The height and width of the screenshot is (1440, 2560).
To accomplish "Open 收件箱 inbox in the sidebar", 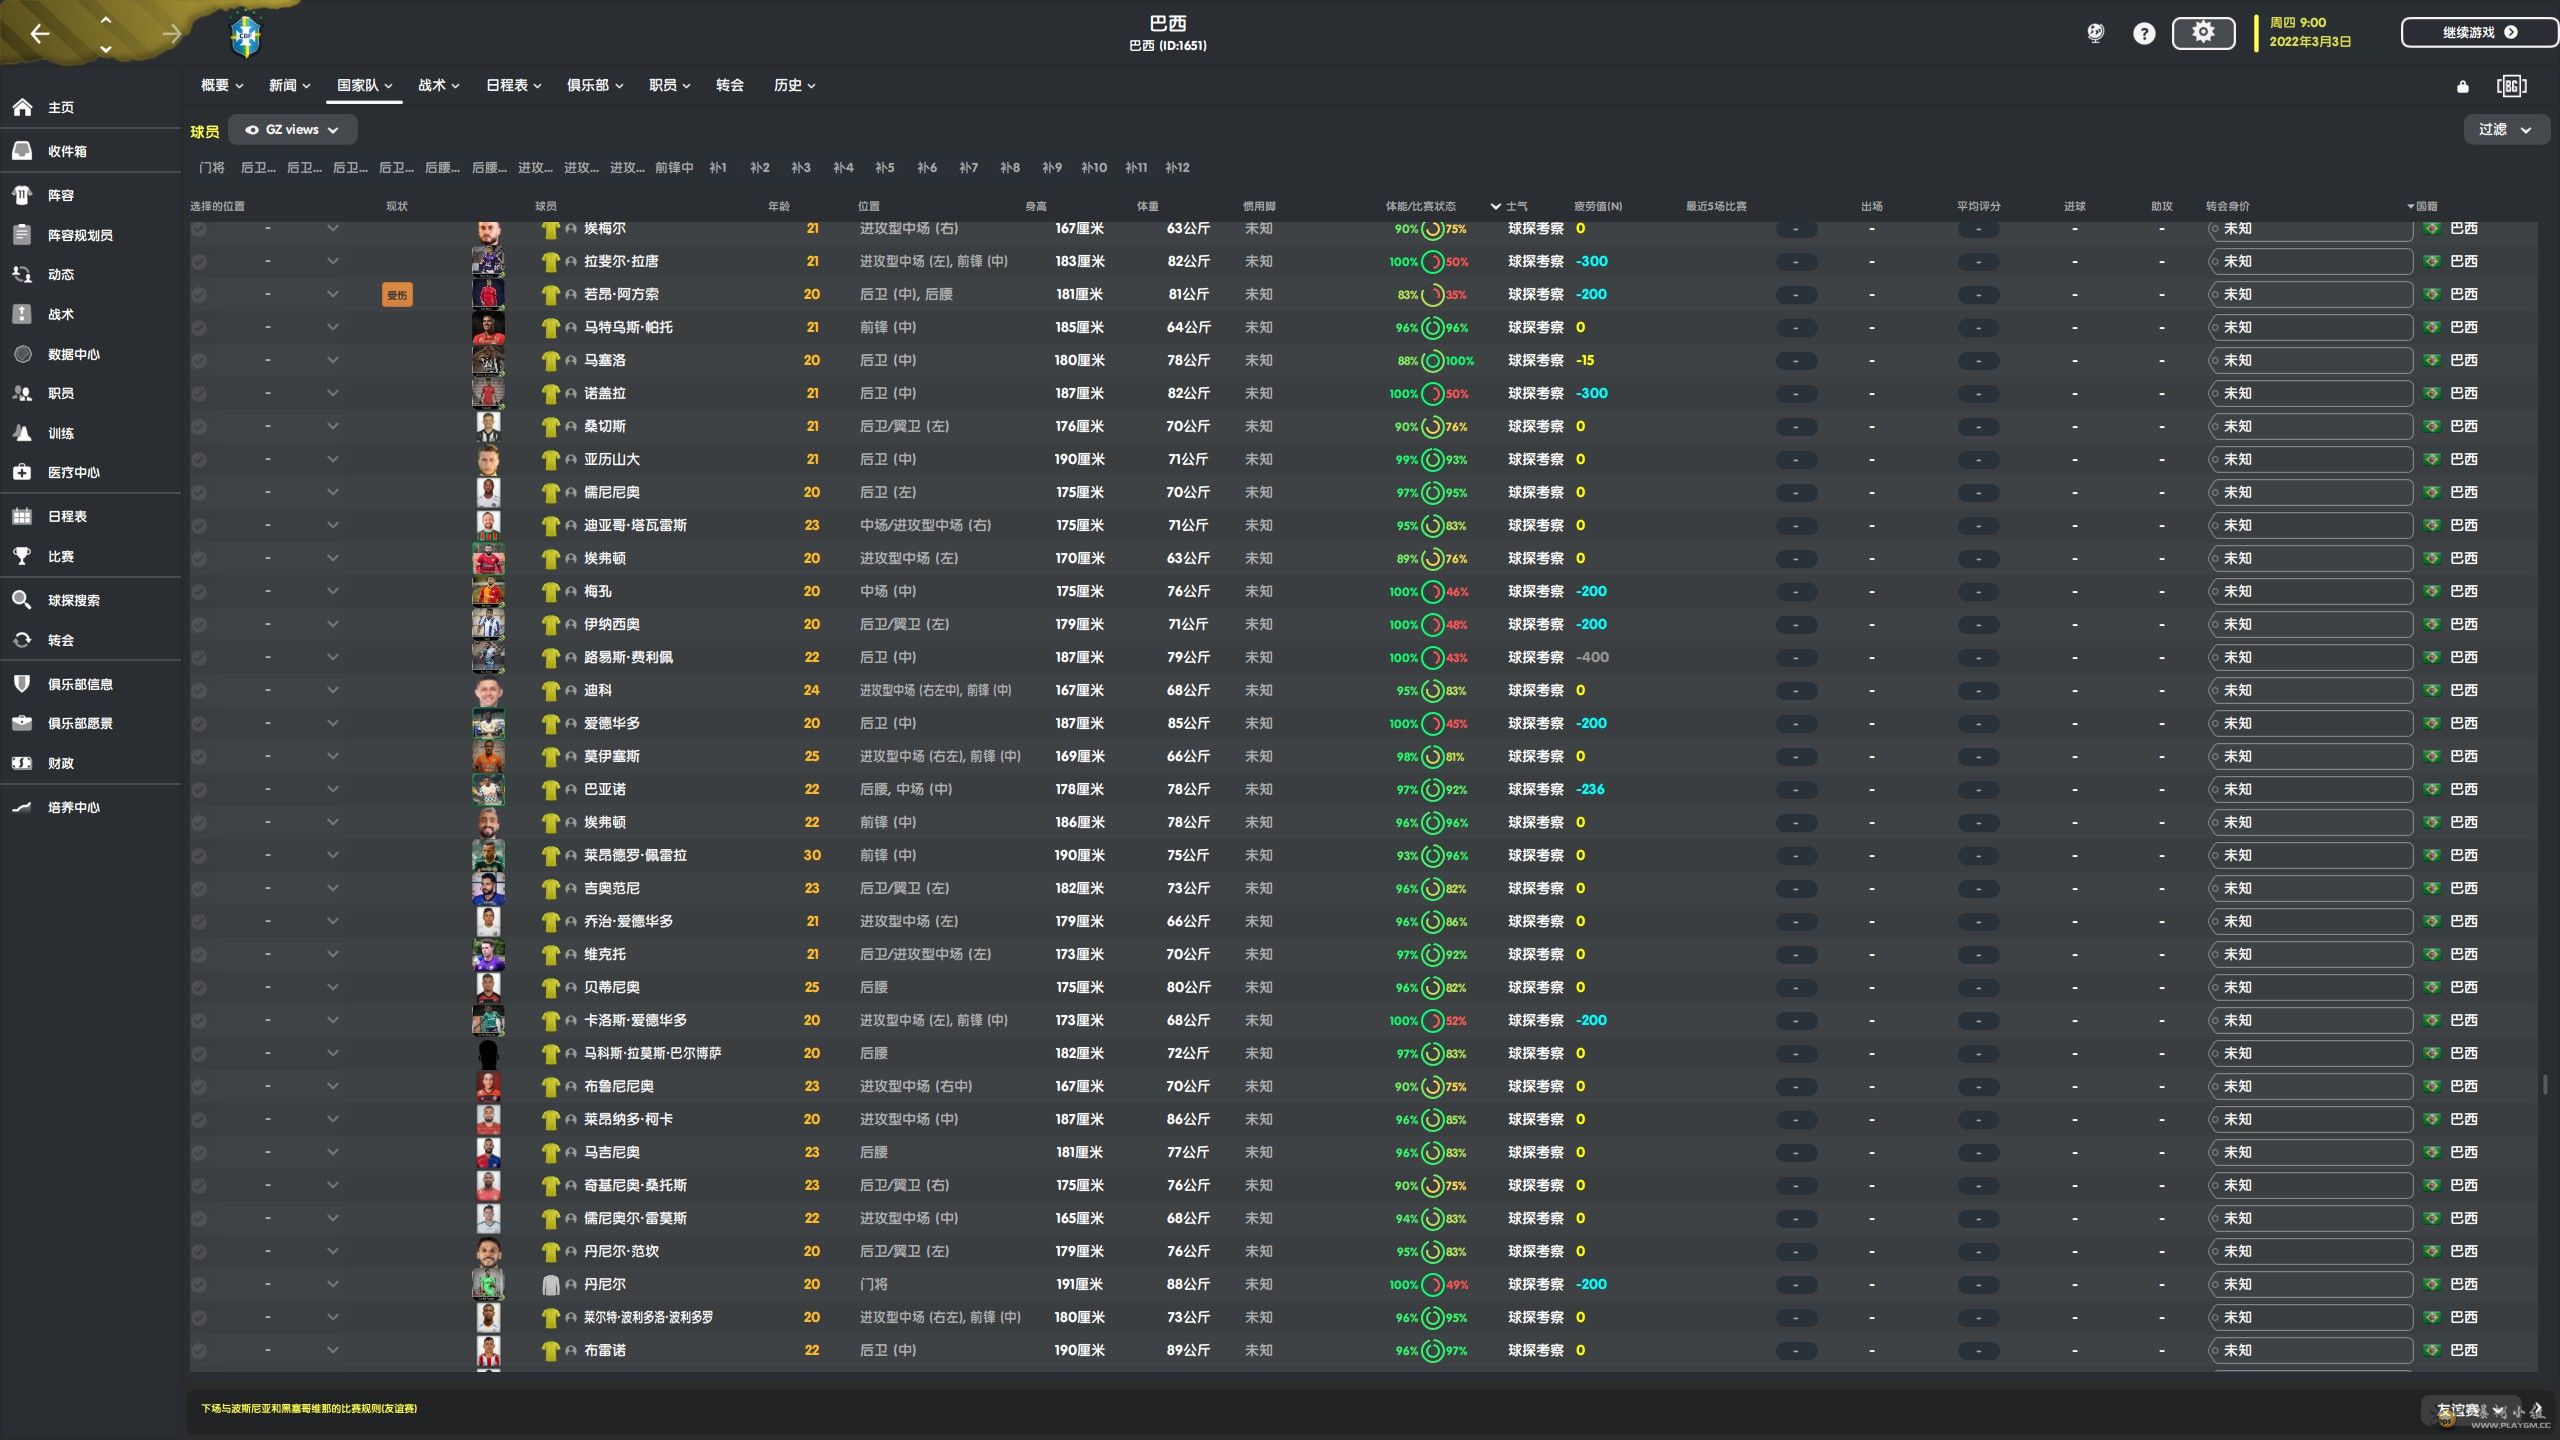I will (67, 152).
